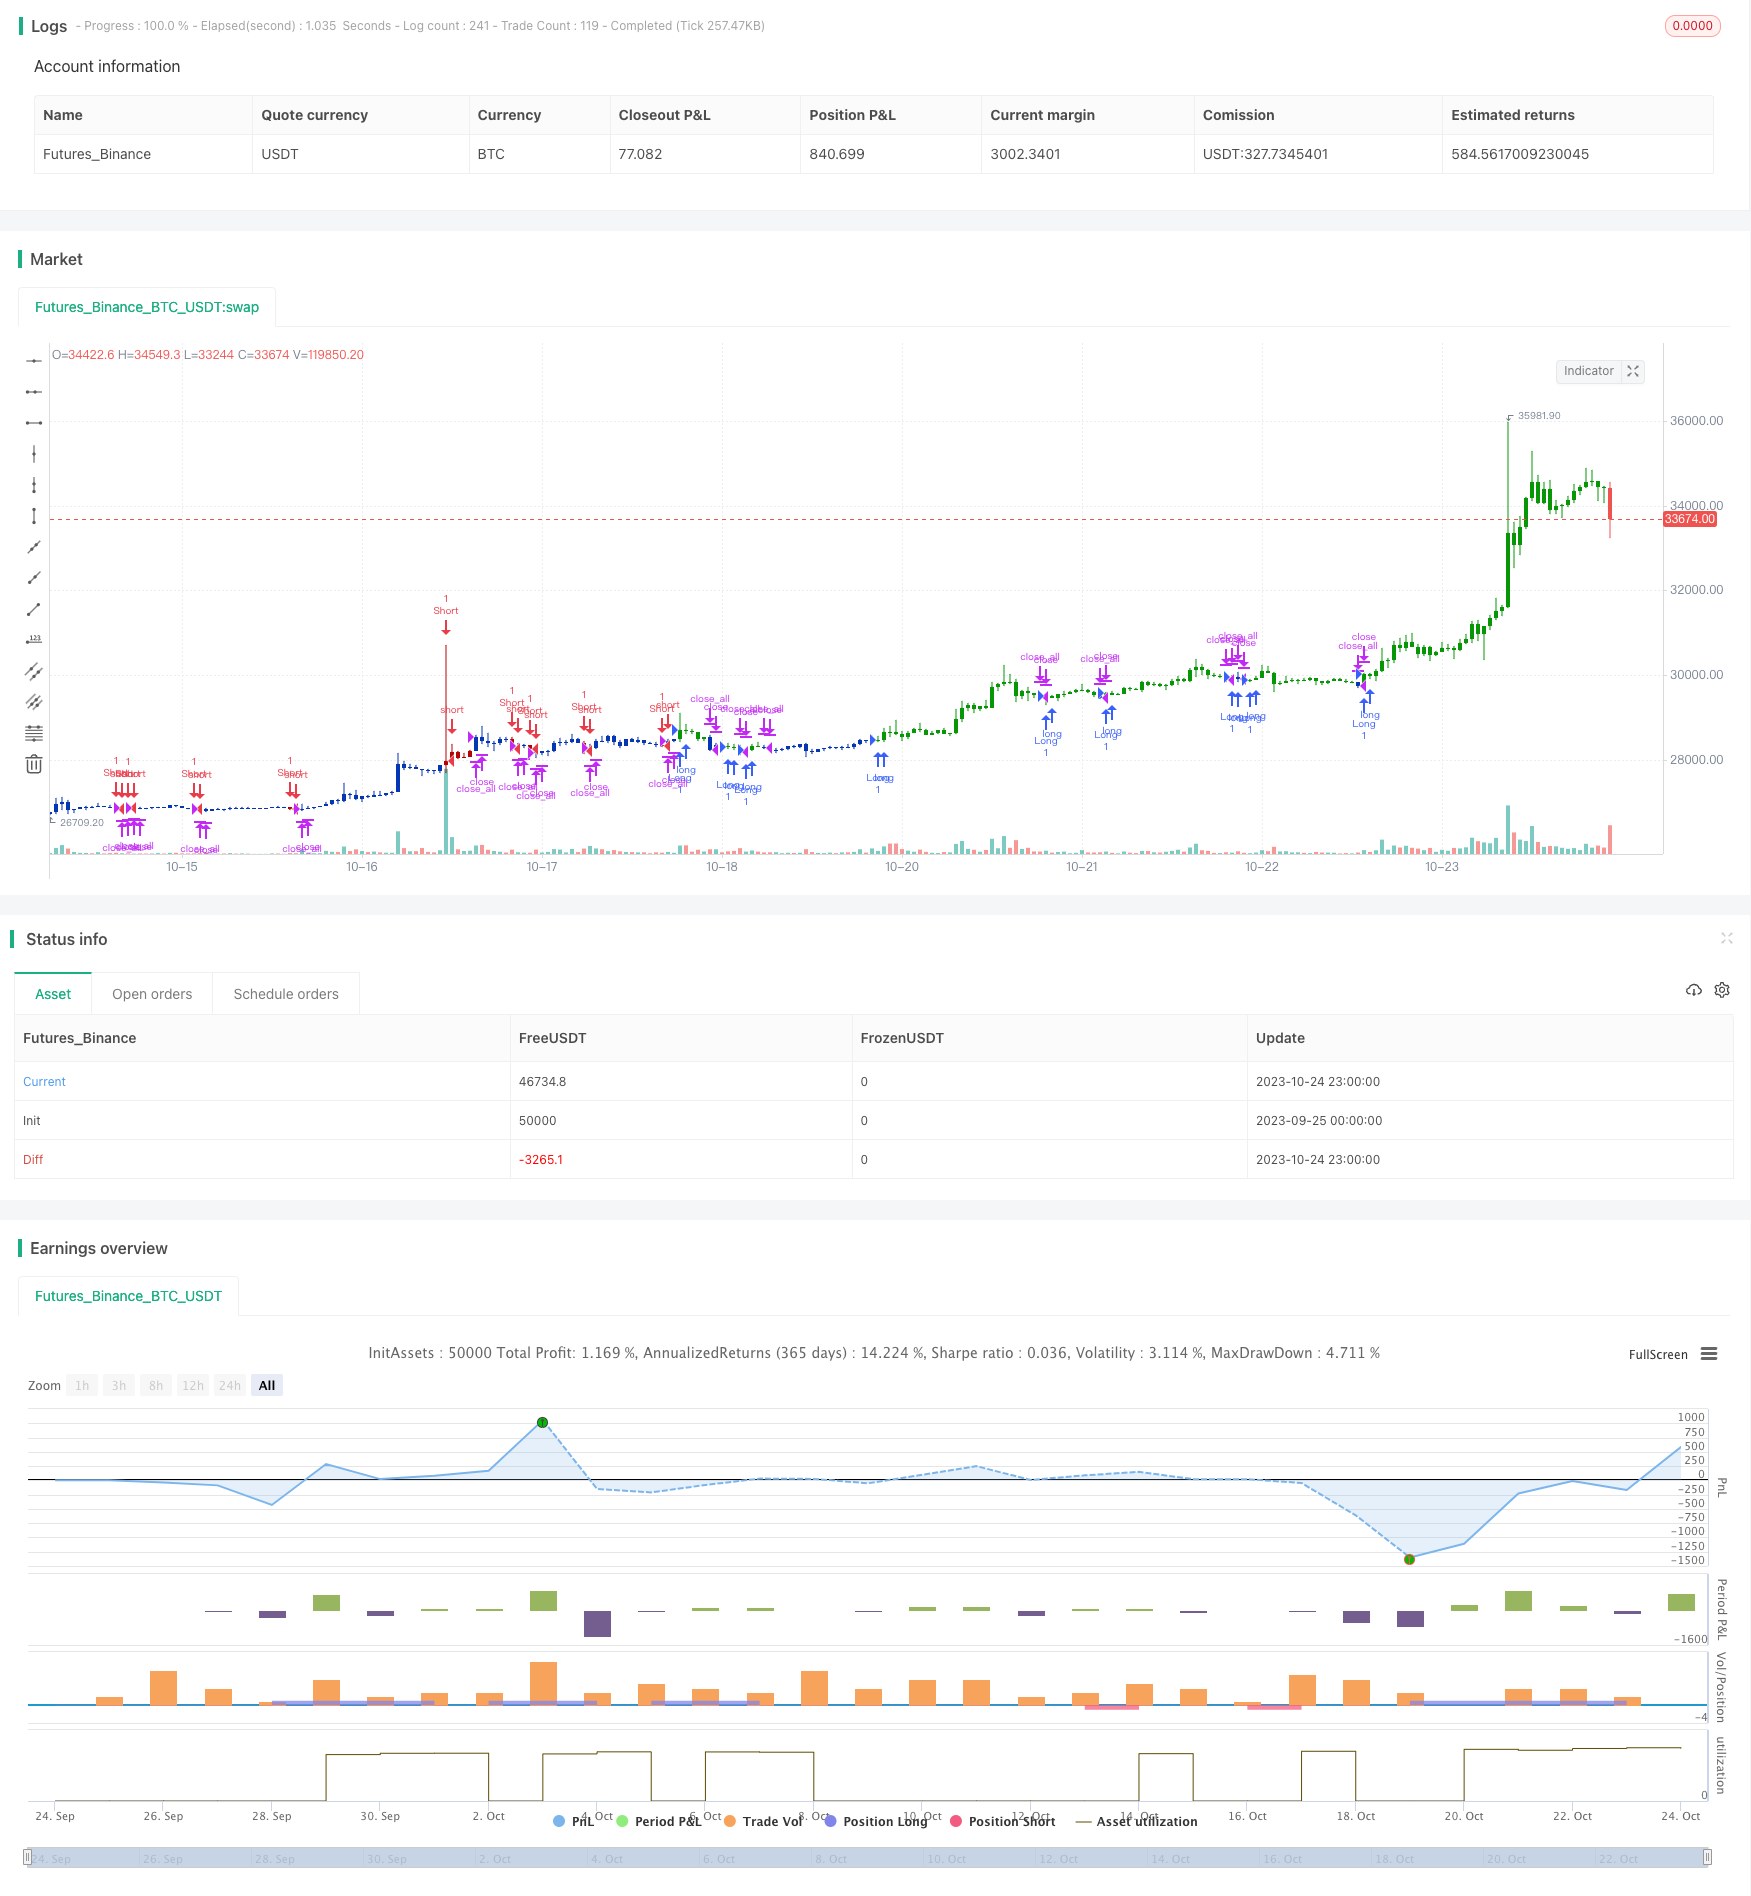Click the cloud download icon
Screen dimensions: 1751x1896
pyautogui.click(x=1693, y=990)
